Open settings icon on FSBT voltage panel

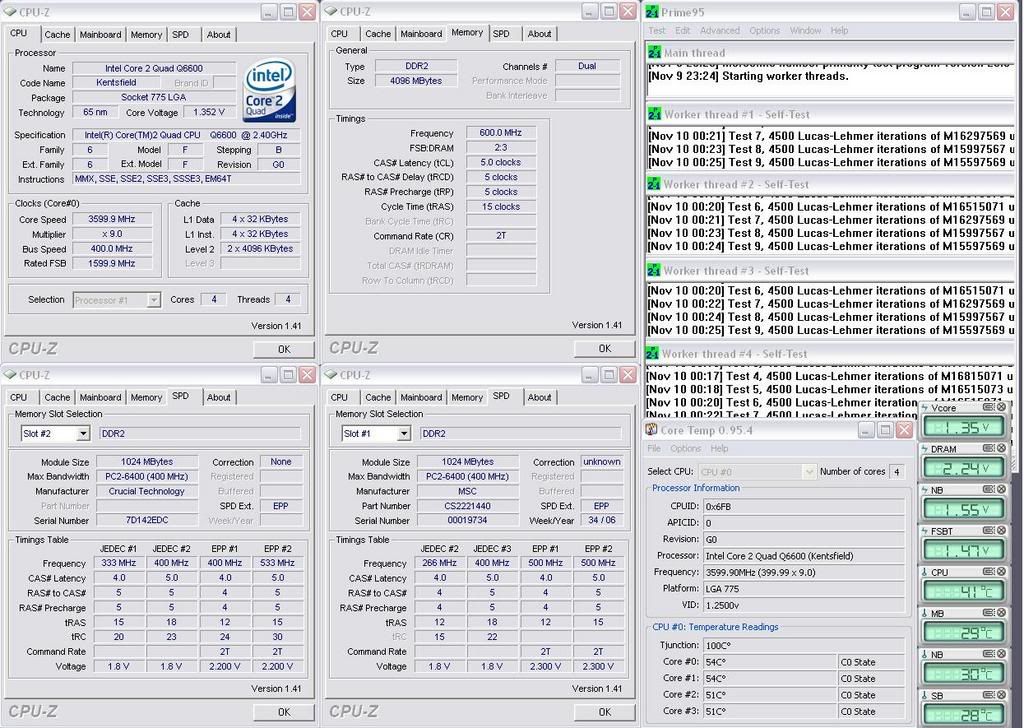[x=989, y=530]
